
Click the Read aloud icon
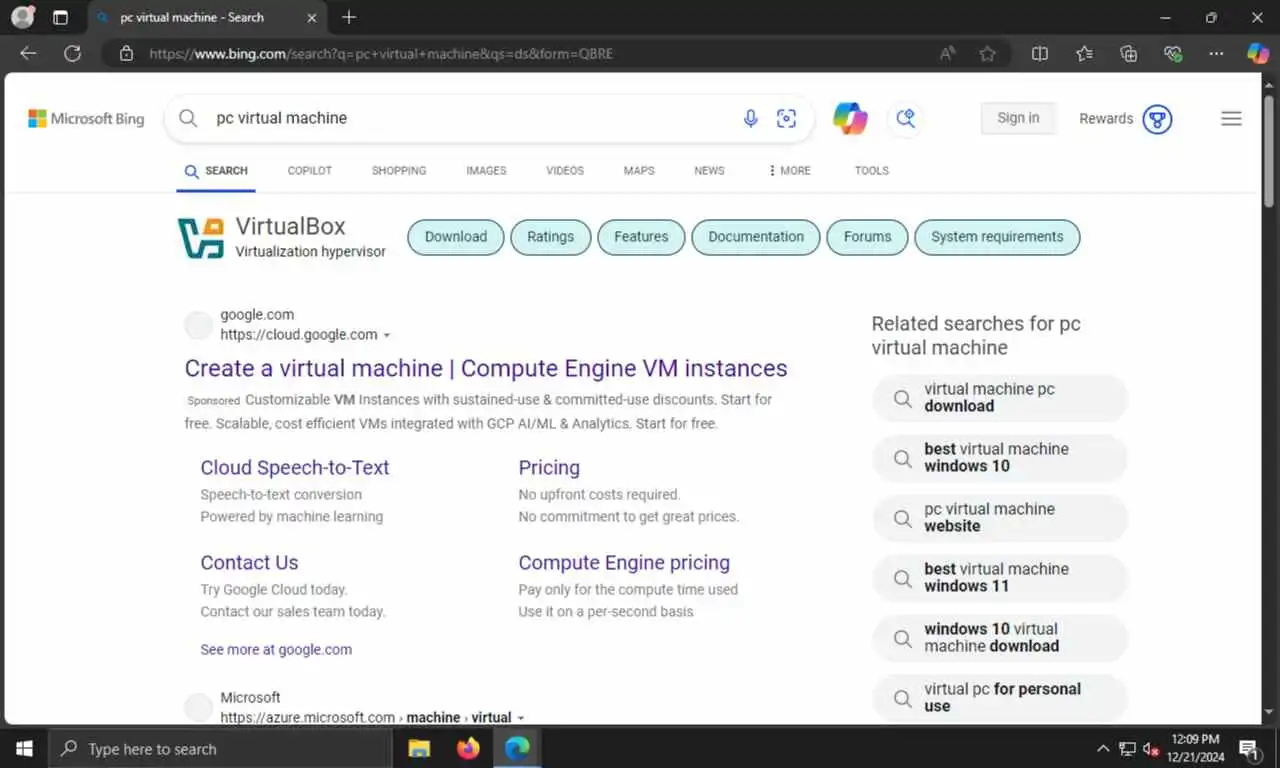948,54
